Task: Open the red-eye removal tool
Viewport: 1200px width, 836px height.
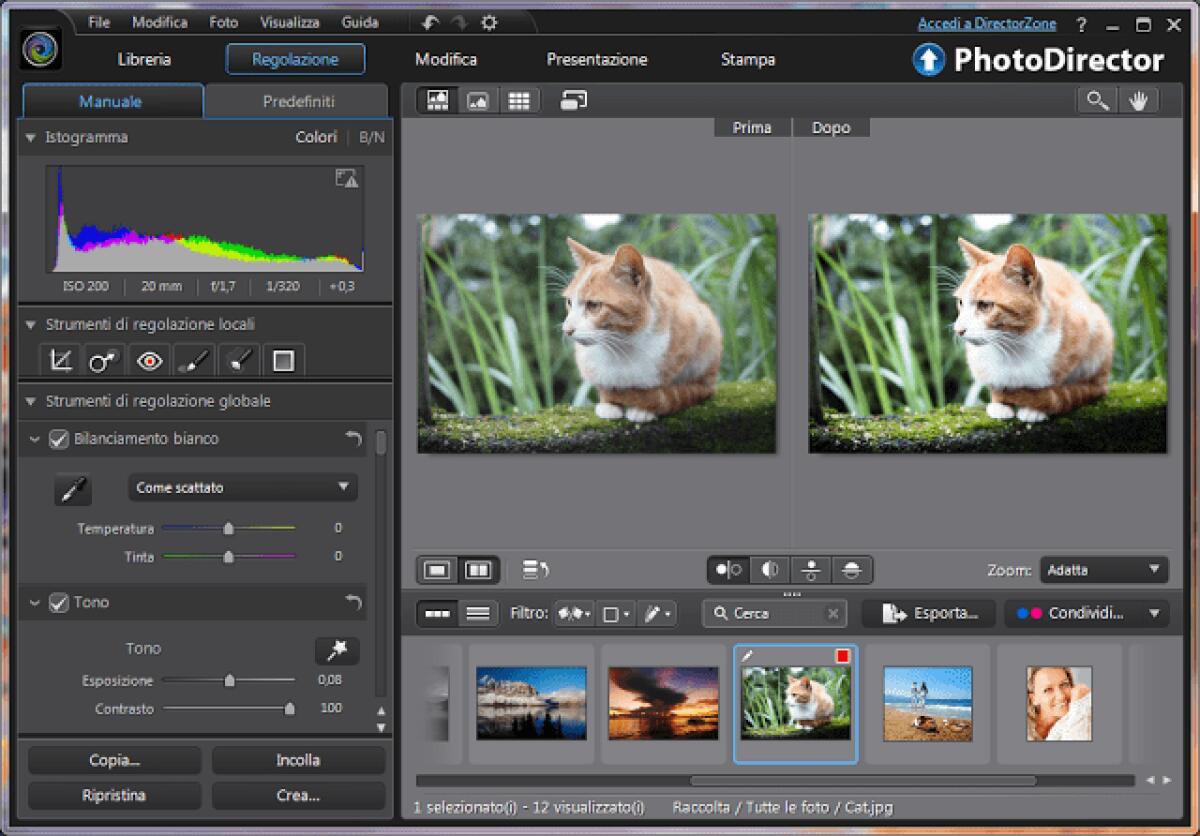Action: (x=148, y=360)
